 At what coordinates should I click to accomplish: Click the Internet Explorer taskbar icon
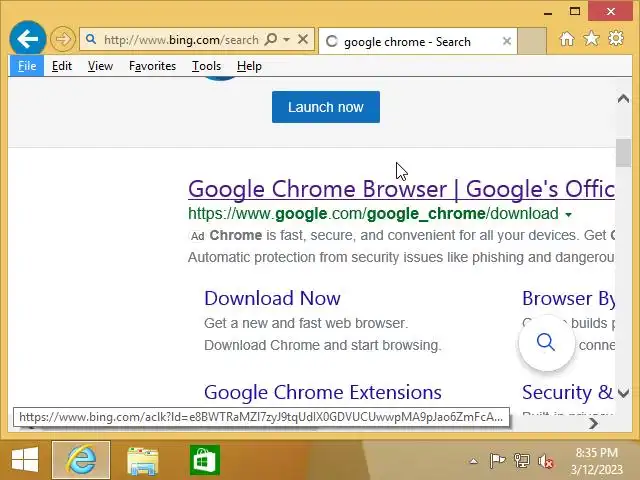tap(81, 460)
